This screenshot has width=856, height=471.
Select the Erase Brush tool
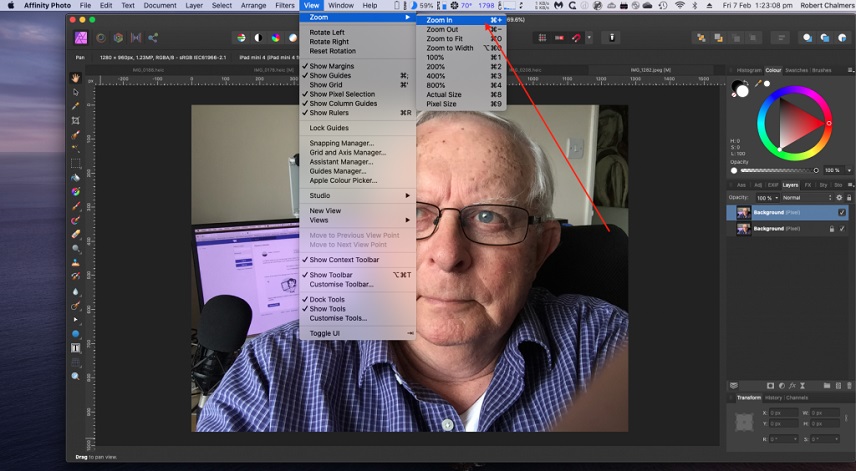click(75, 234)
